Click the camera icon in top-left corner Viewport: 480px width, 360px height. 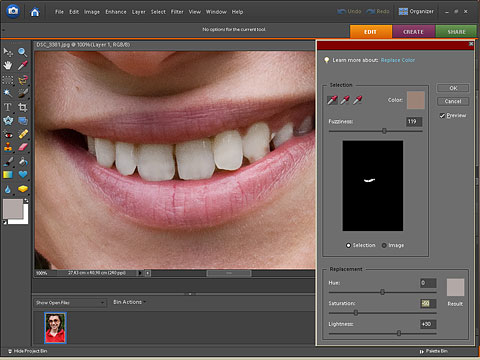pos(13,11)
